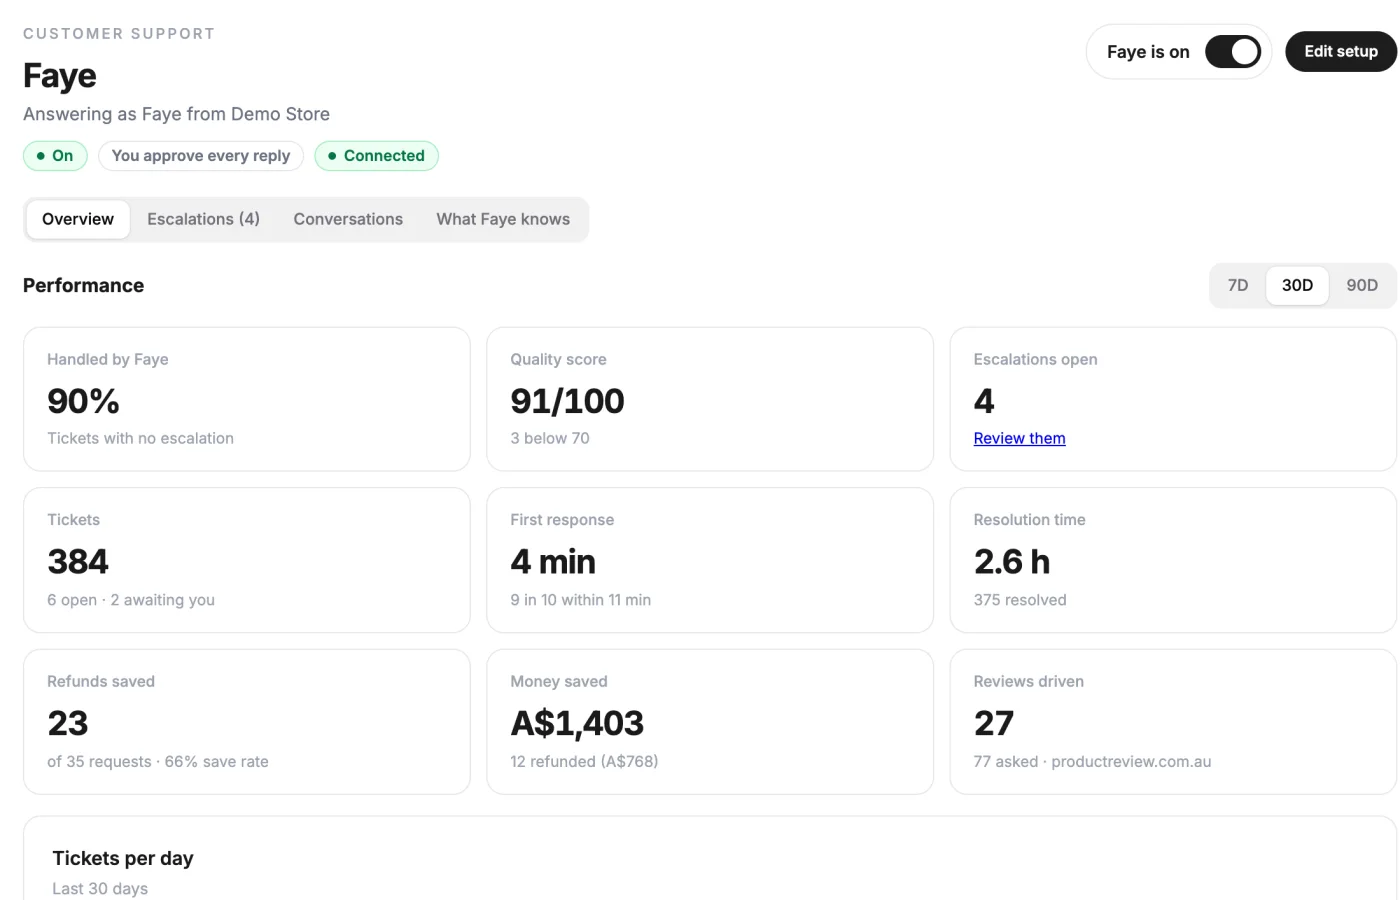Click the 384 tickets value

tap(78, 562)
